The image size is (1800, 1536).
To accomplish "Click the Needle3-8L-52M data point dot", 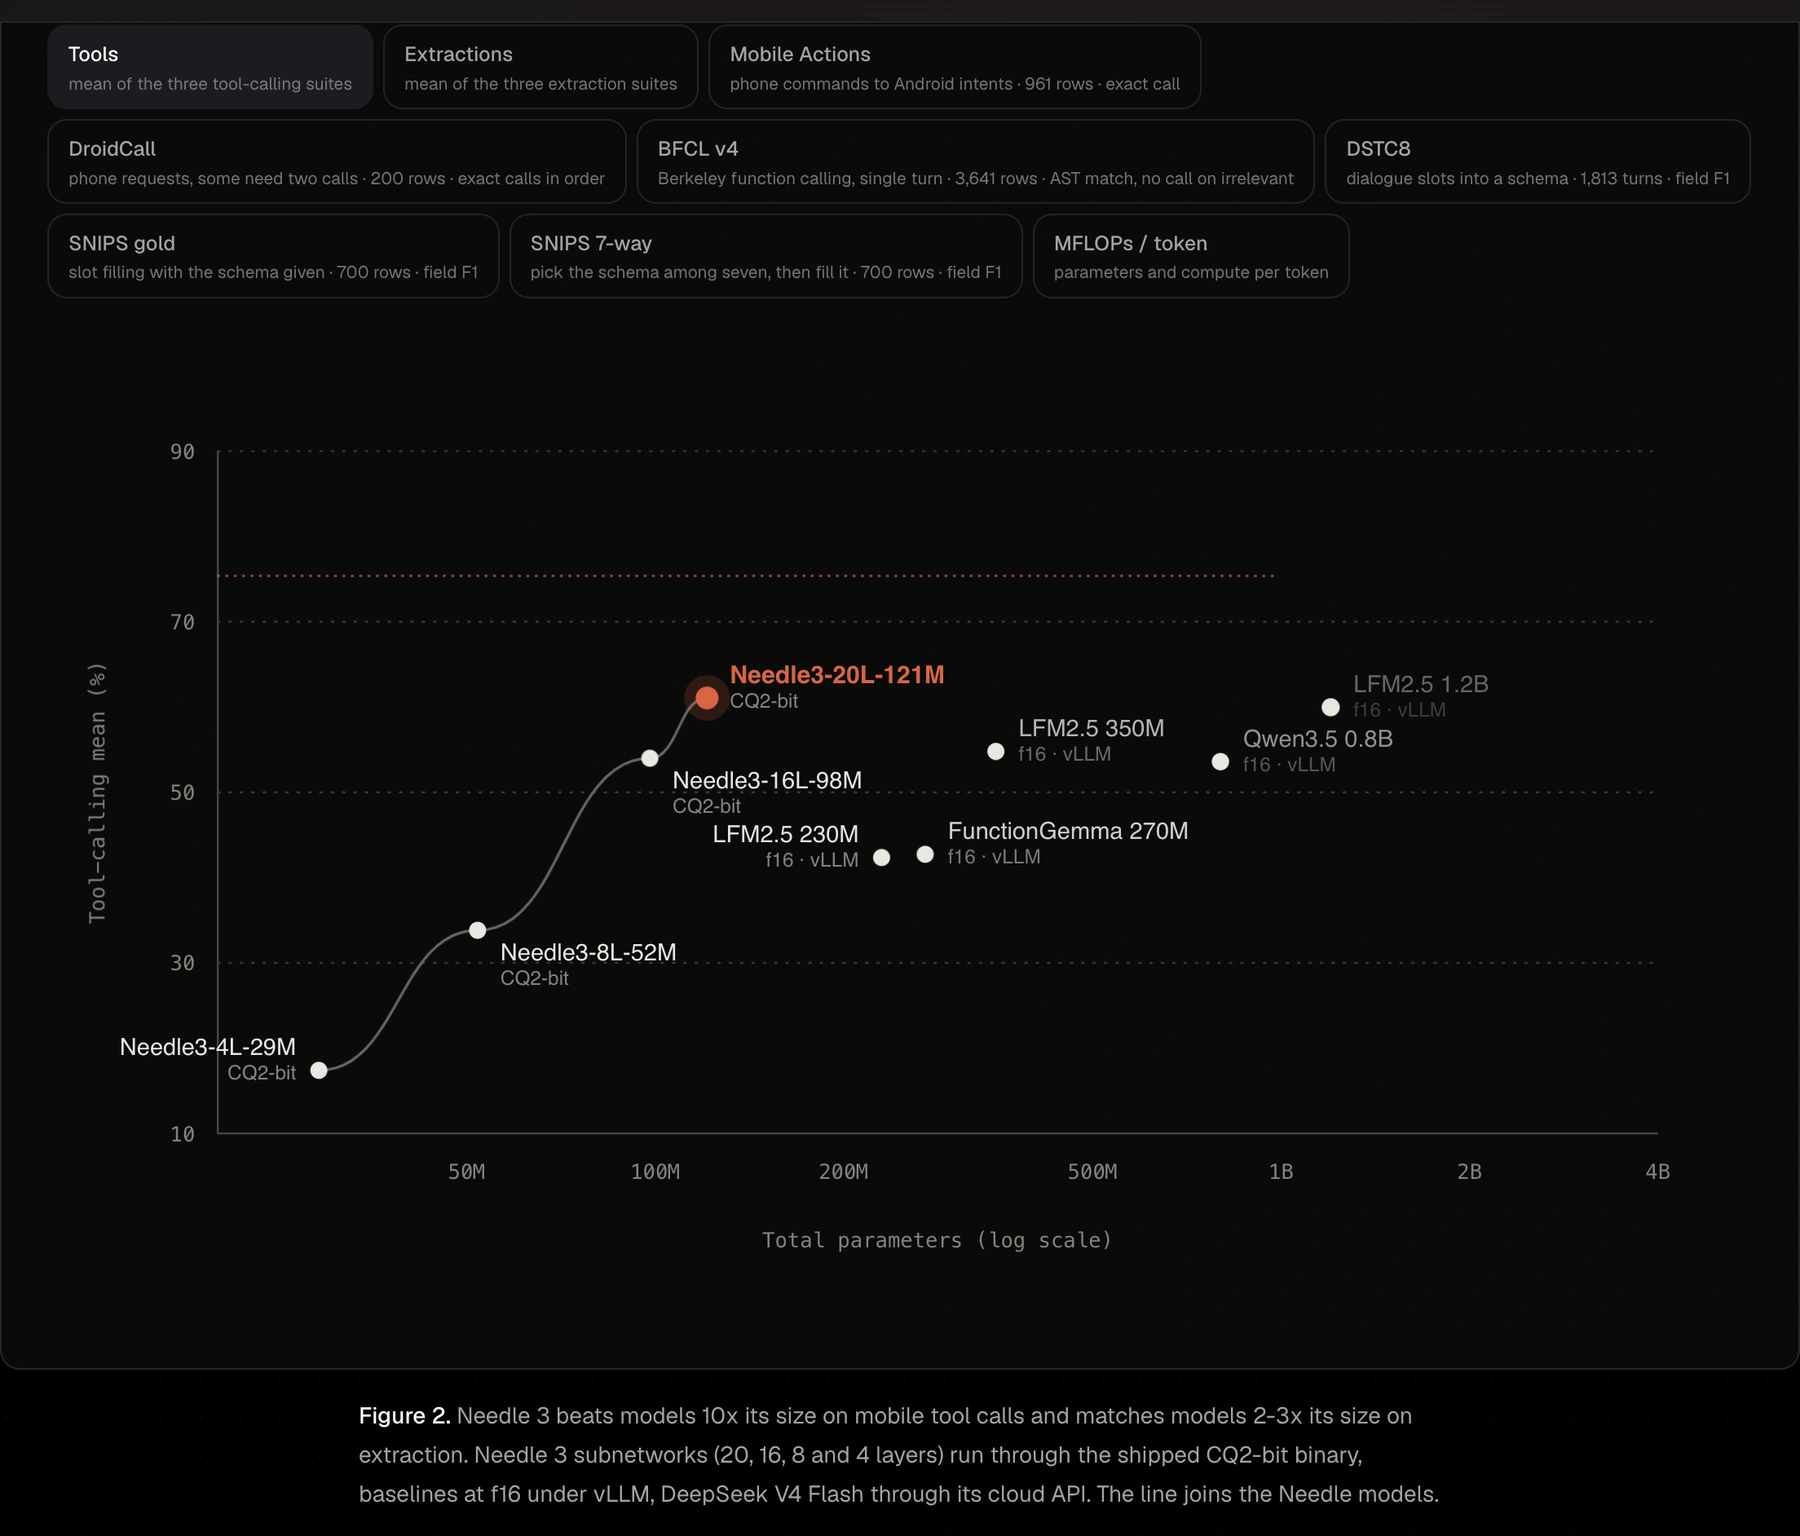I will [x=478, y=930].
